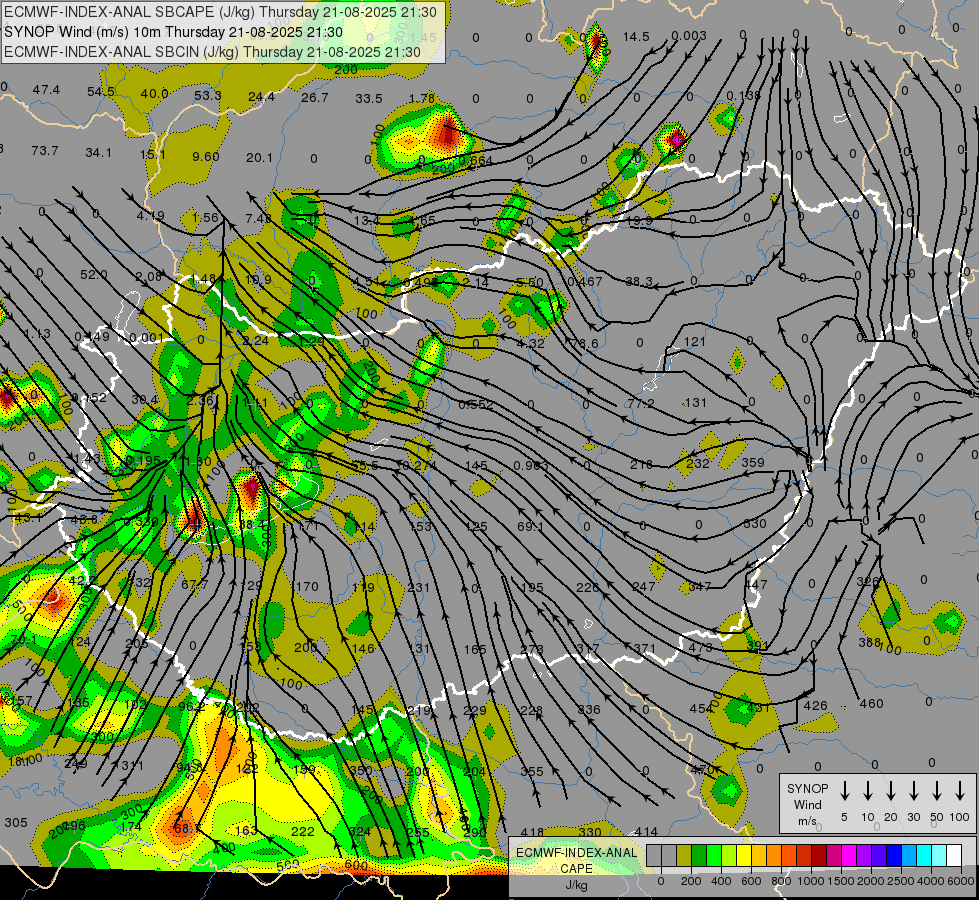Click the map value '473'

[701, 648]
